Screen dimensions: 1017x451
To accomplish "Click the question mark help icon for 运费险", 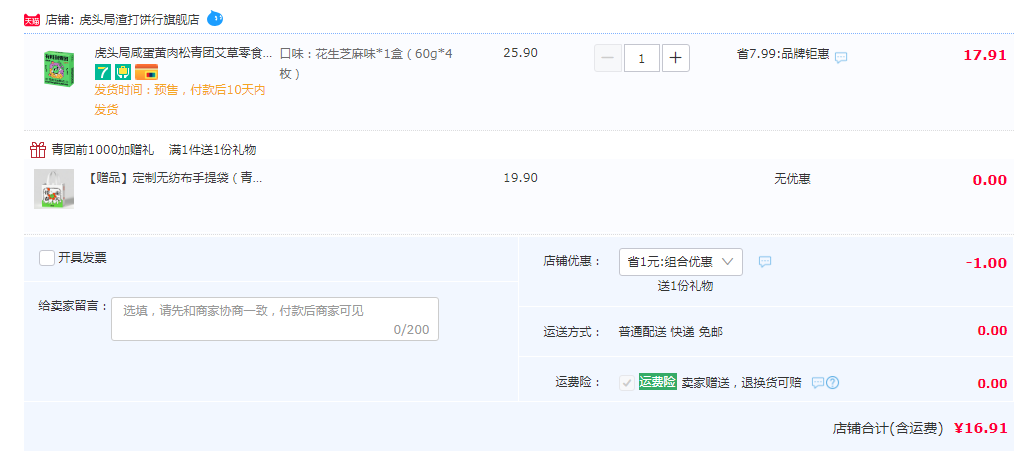I will [x=833, y=383].
